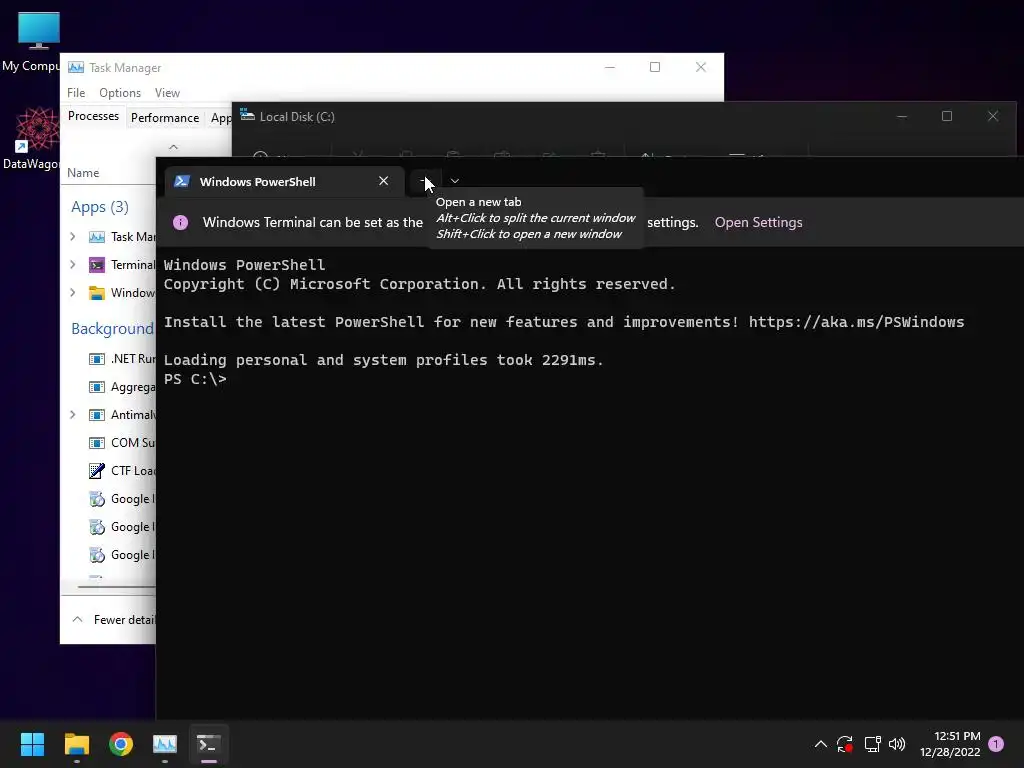Launch Google Chrome from the taskbar

(121, 744)
